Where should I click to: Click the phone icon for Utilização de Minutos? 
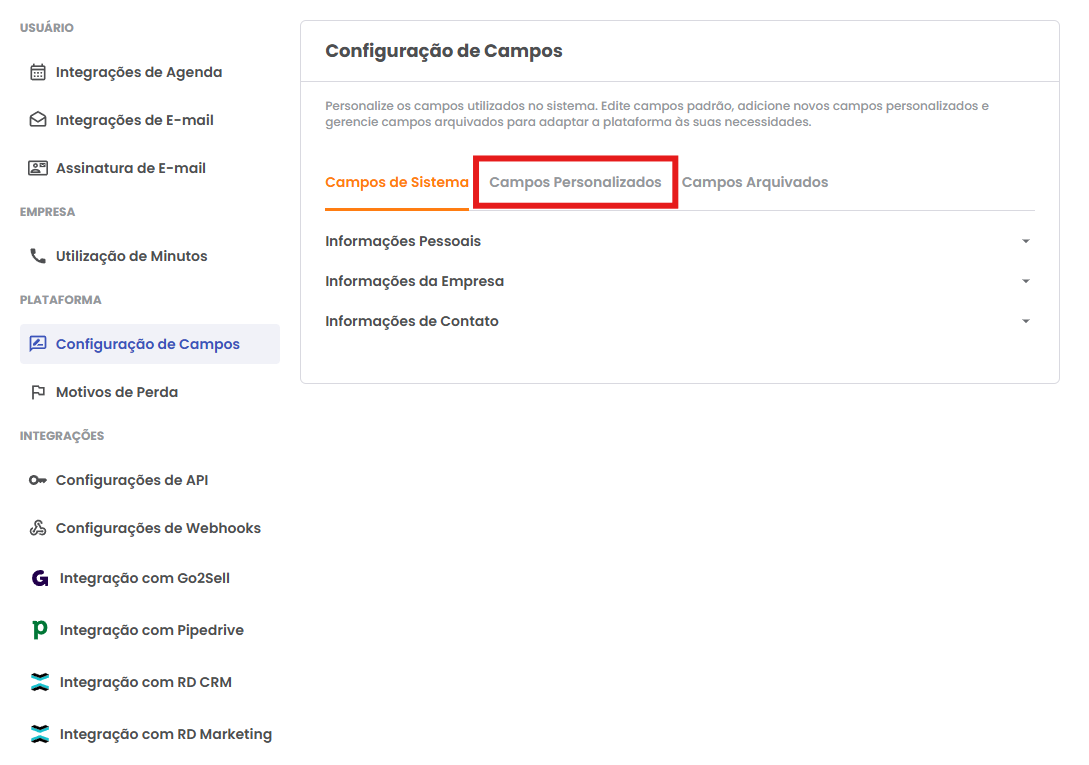click(38, 256)
